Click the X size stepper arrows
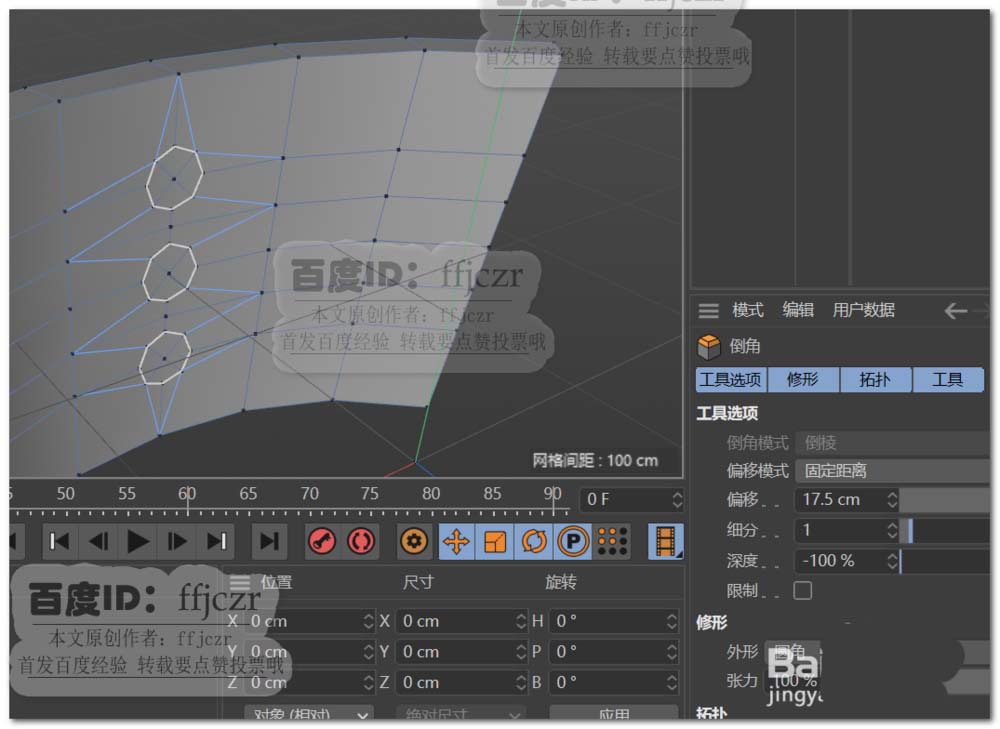The height and width of the screenshot is (729, 1000). [x=521, y=621]
